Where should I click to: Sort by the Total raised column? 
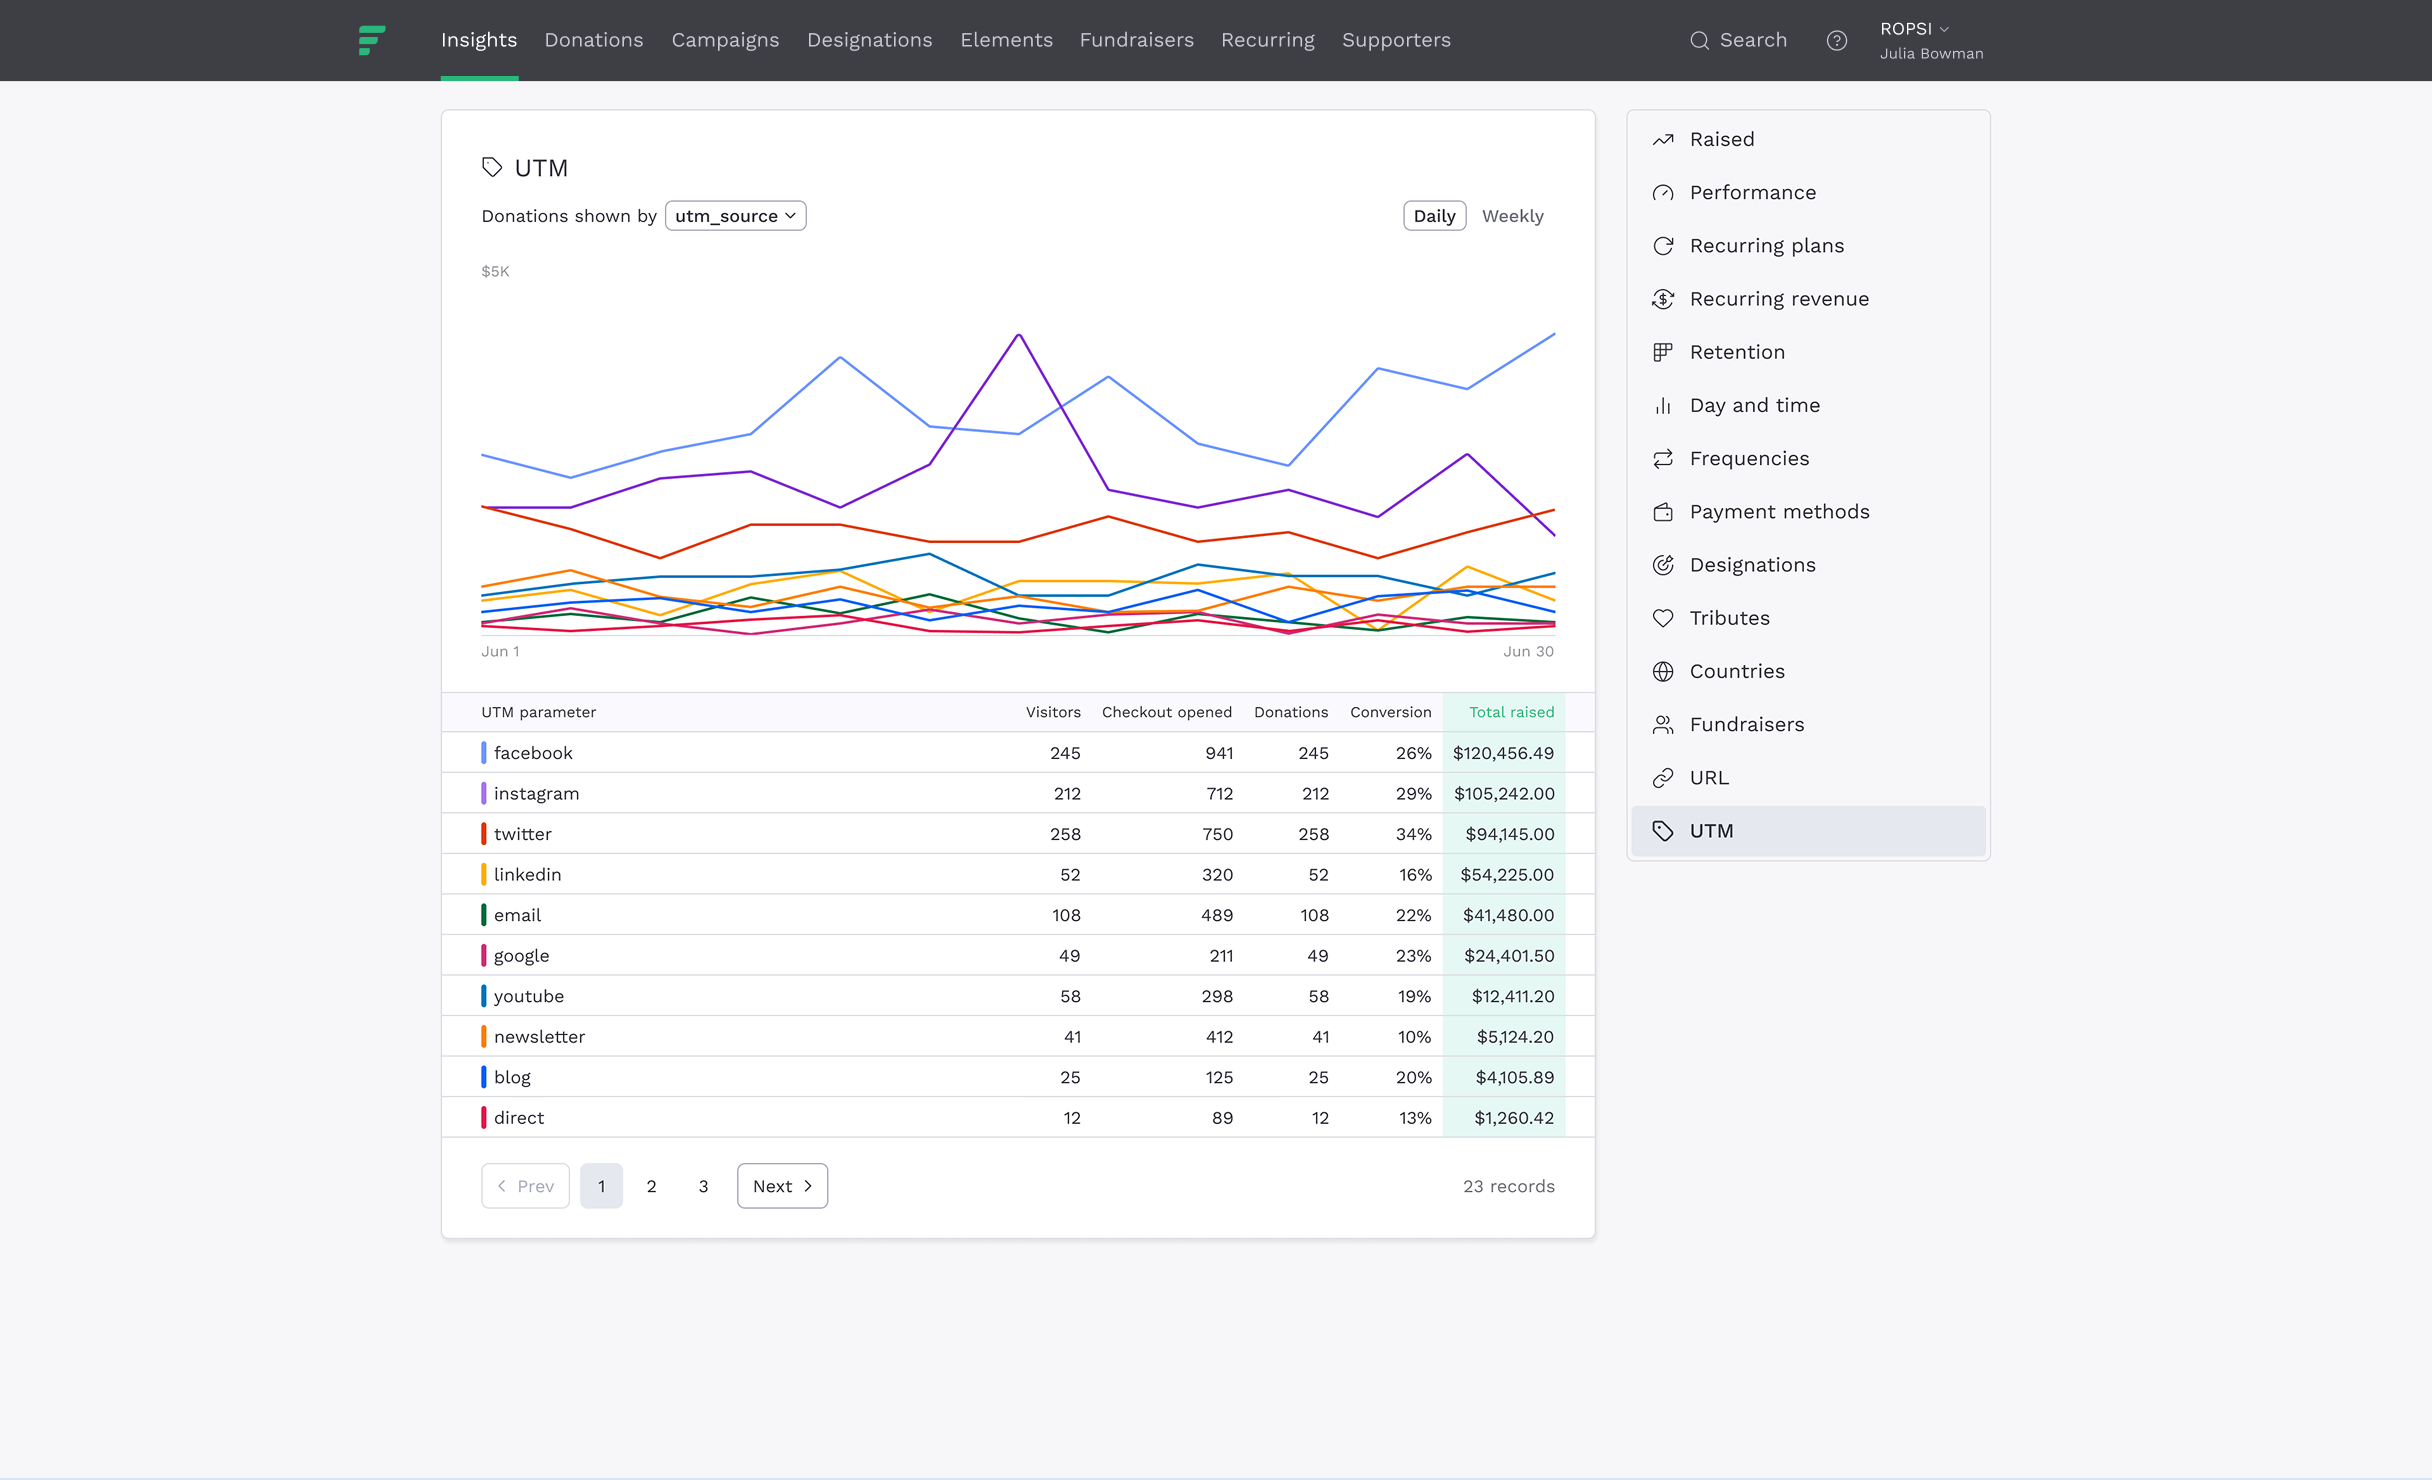(1510, 712)
